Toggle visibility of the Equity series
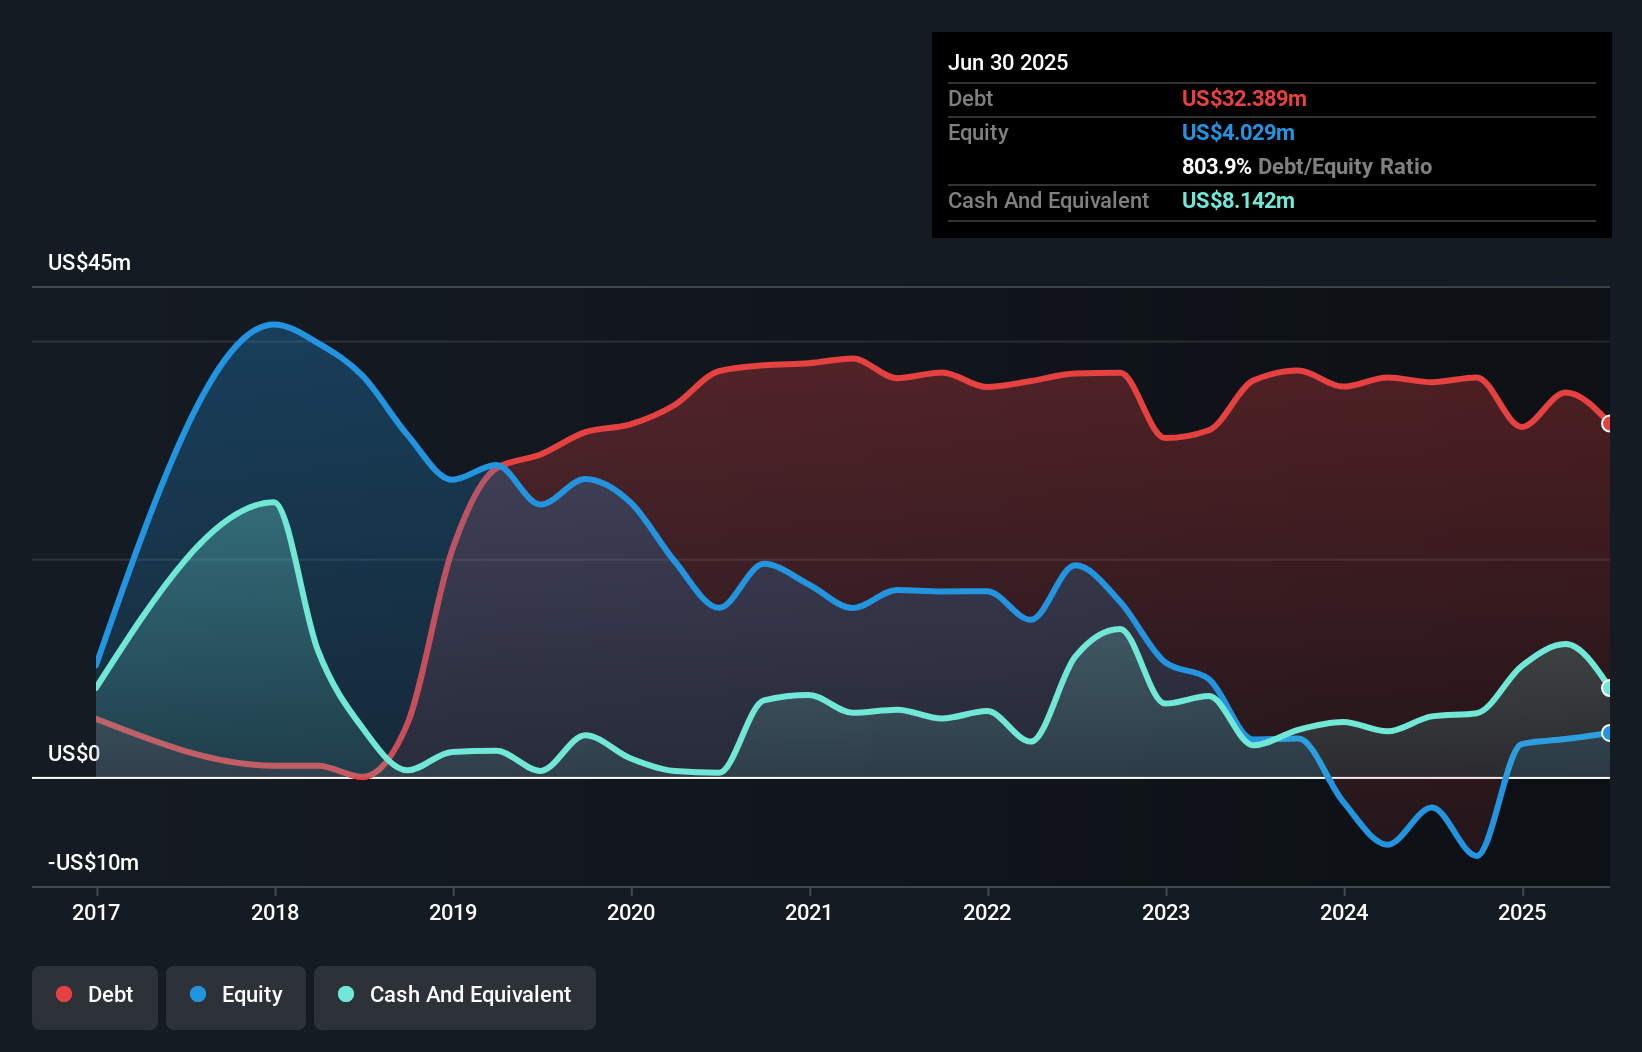The width and height of the screenshot is (1642, 1052). pyautogui.click(x=235, y=995)
